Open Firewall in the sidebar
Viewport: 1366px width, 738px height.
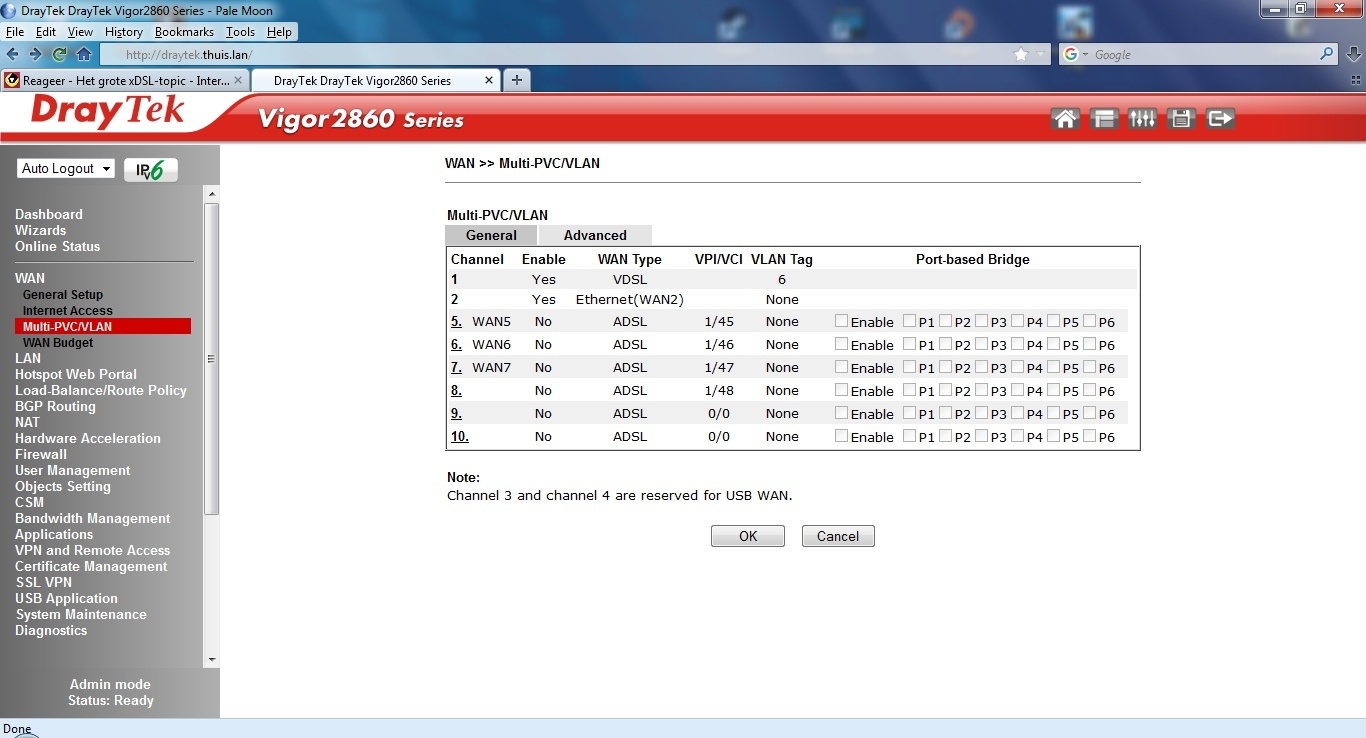click(x=41, y=454)
